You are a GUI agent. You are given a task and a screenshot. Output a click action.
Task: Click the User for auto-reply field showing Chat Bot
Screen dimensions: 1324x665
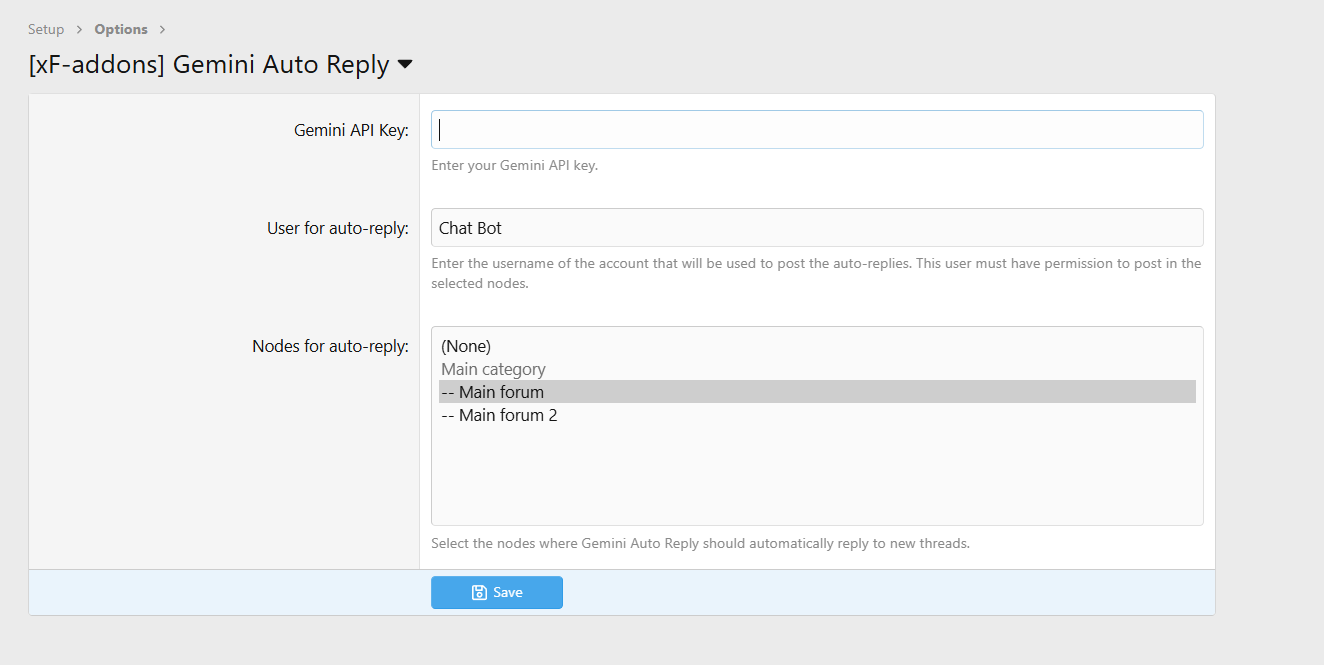pos(816,227)
